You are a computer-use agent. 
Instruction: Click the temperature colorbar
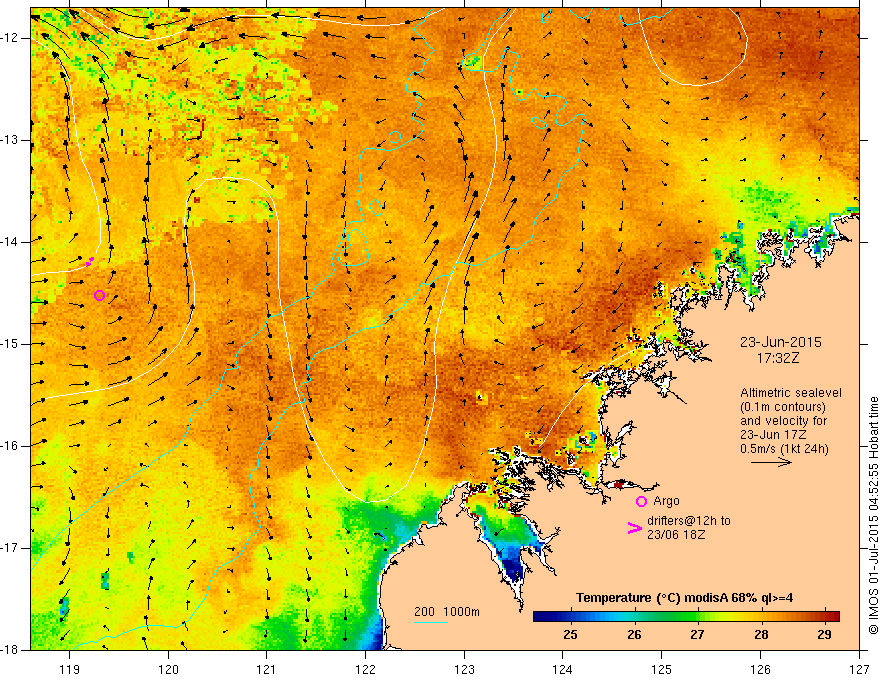[686, 616]
